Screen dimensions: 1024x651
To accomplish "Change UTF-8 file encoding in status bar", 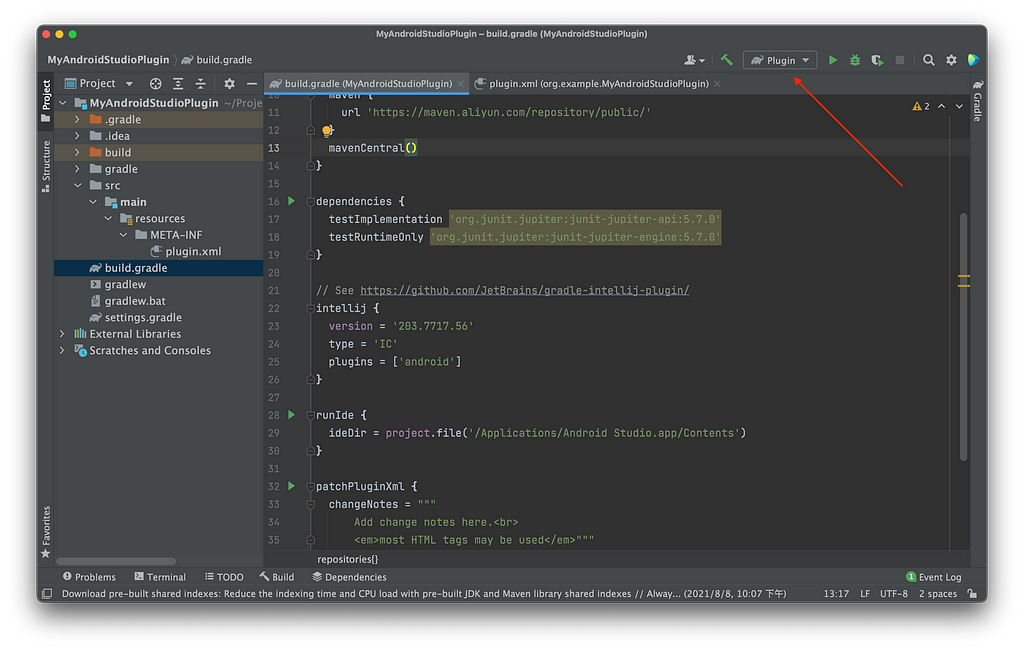I will [x=893, y=594].
